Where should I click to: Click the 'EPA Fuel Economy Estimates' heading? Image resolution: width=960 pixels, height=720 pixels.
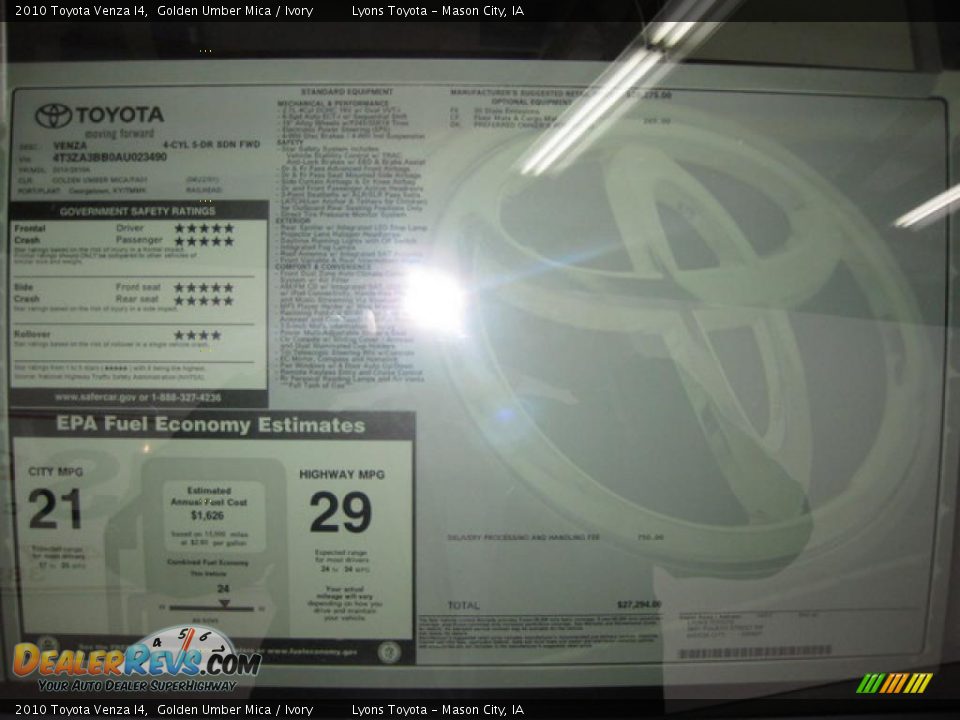(211, 424)
